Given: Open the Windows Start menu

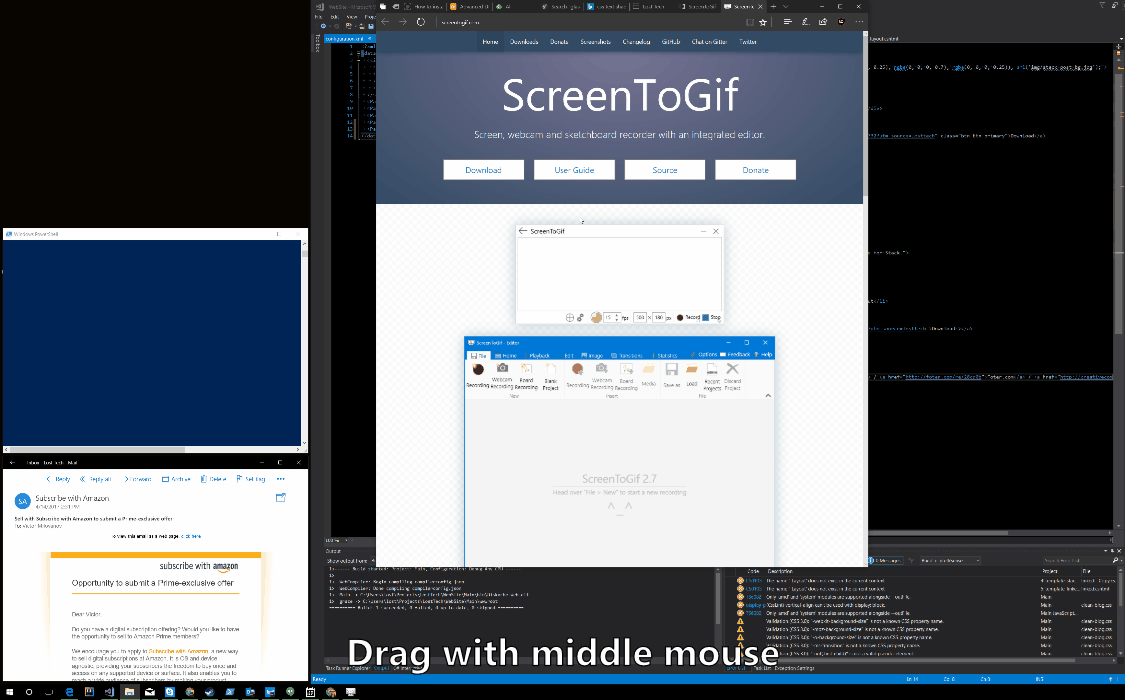Looking at the screenshot, I should [9, 692].
